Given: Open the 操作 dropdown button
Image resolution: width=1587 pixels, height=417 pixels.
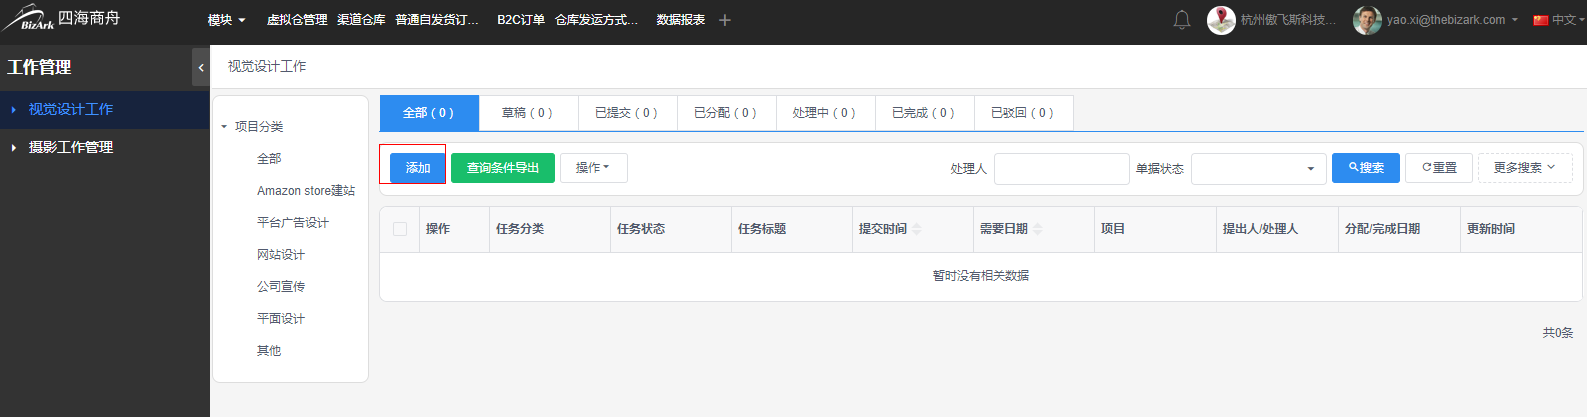Looking at the screenshot, I should tap(593, 168).
